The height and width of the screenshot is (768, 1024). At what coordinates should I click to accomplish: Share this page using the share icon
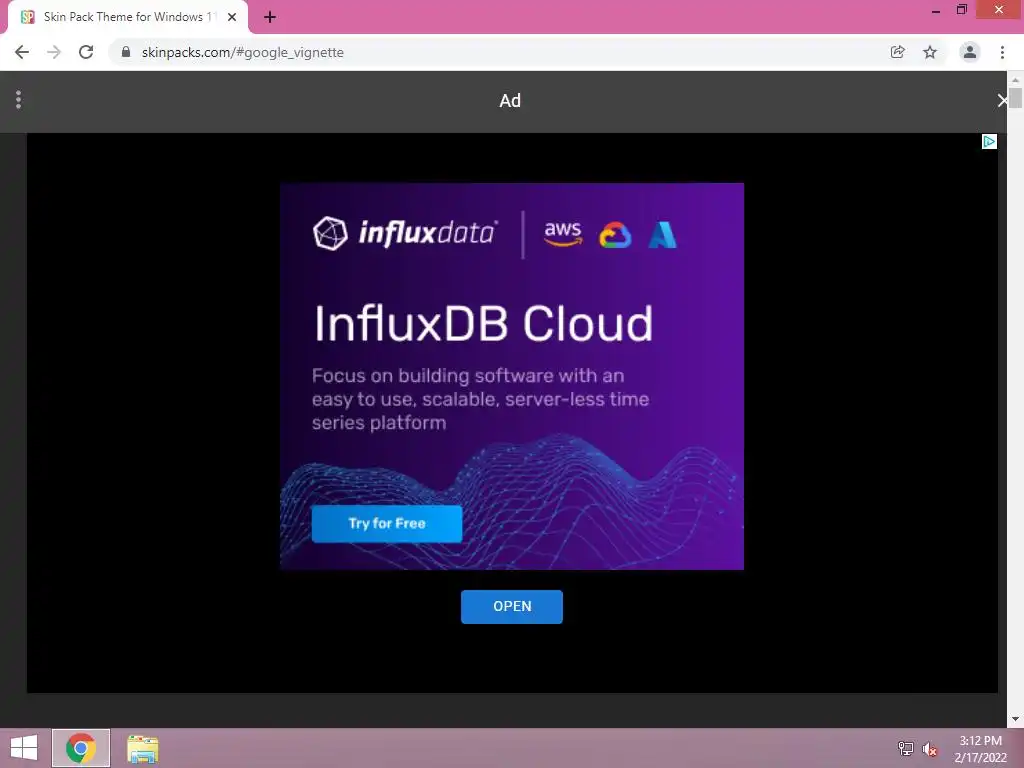pos(898,52)
